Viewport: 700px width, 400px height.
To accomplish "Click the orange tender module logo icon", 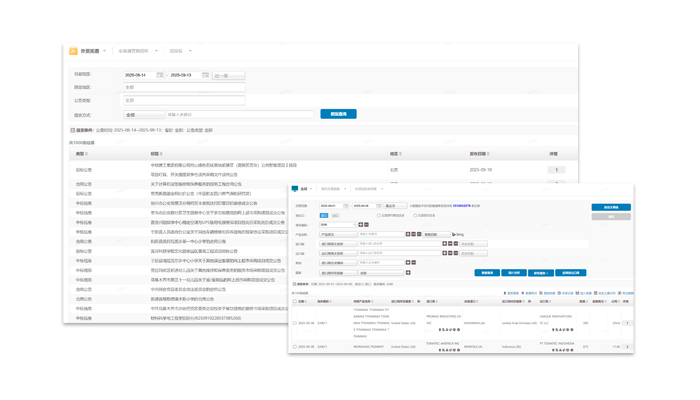I will pos(73,51).
